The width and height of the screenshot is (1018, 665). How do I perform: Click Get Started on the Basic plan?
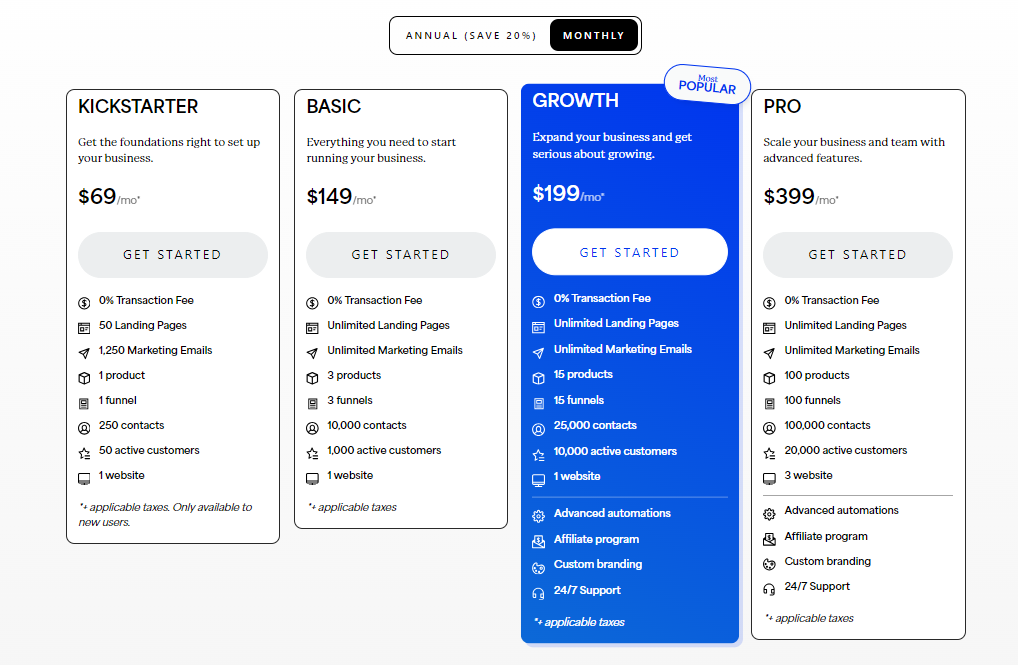click(401, 255)
